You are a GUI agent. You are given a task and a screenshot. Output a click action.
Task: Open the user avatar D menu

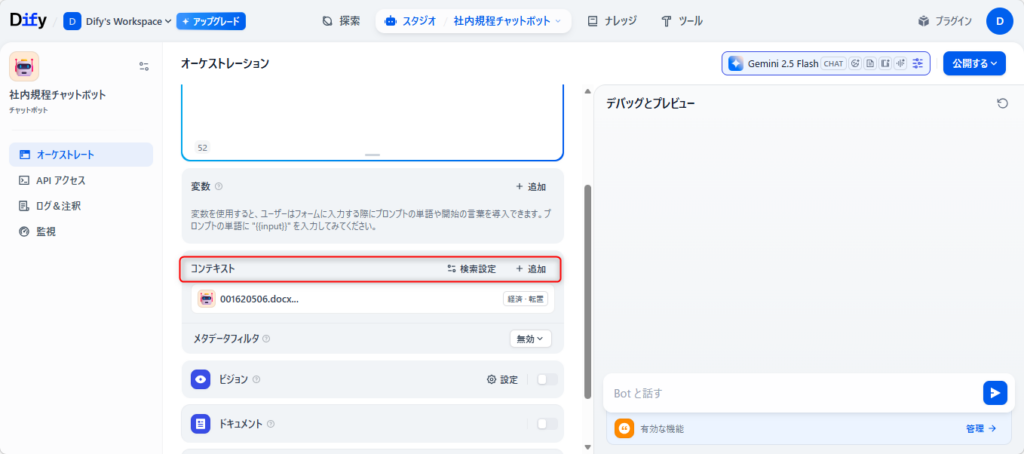click(x=1000, y=21)
